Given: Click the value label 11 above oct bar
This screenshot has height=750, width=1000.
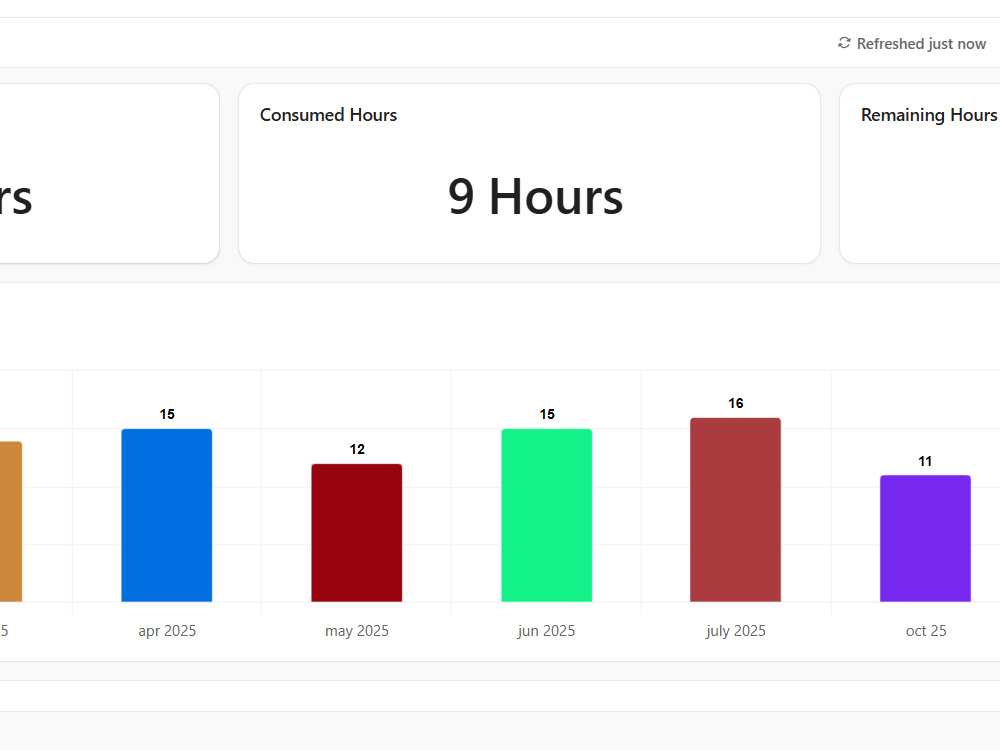Looking at the screenshot, I should tap(925, 461).
